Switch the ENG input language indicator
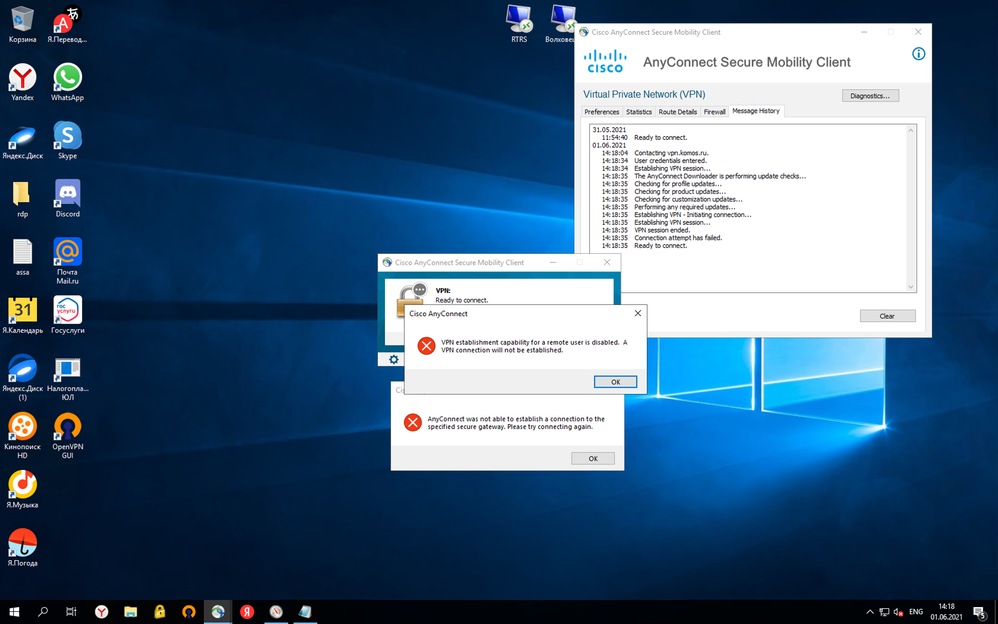The image size is (998, 624). pos(916,612)
